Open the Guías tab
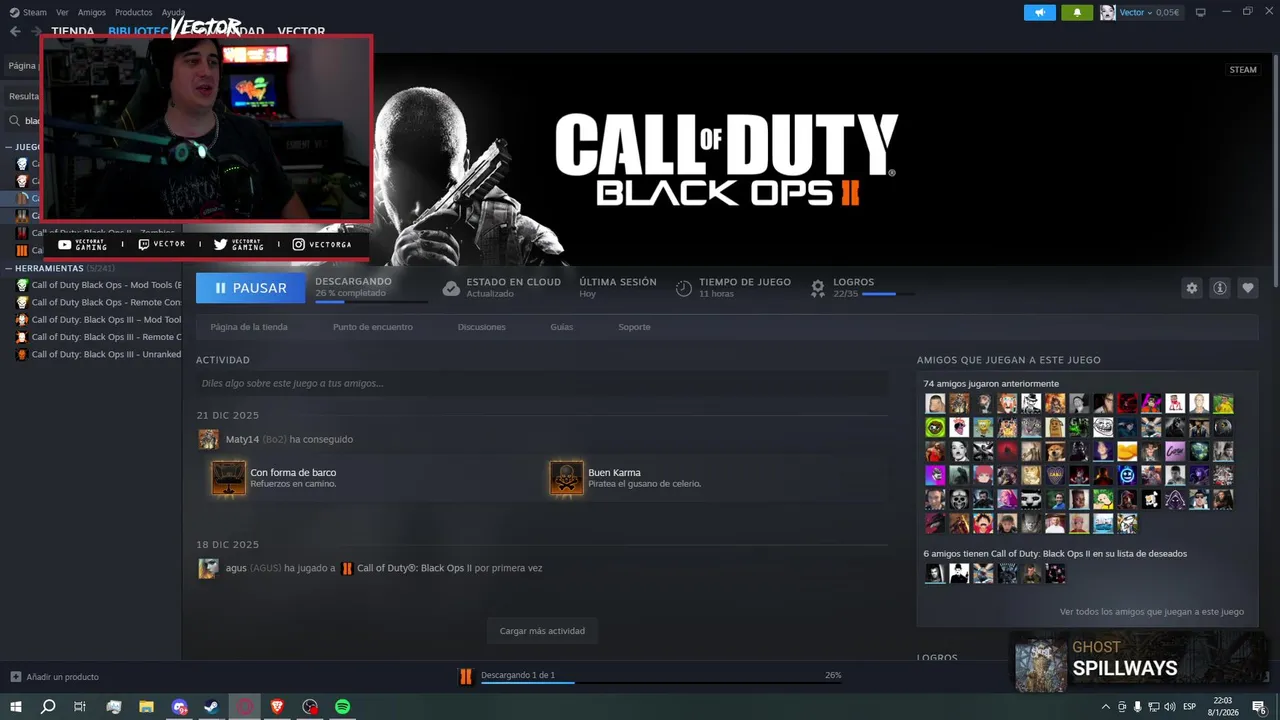This screenshot has width=1280, height=720. [562, 327]
